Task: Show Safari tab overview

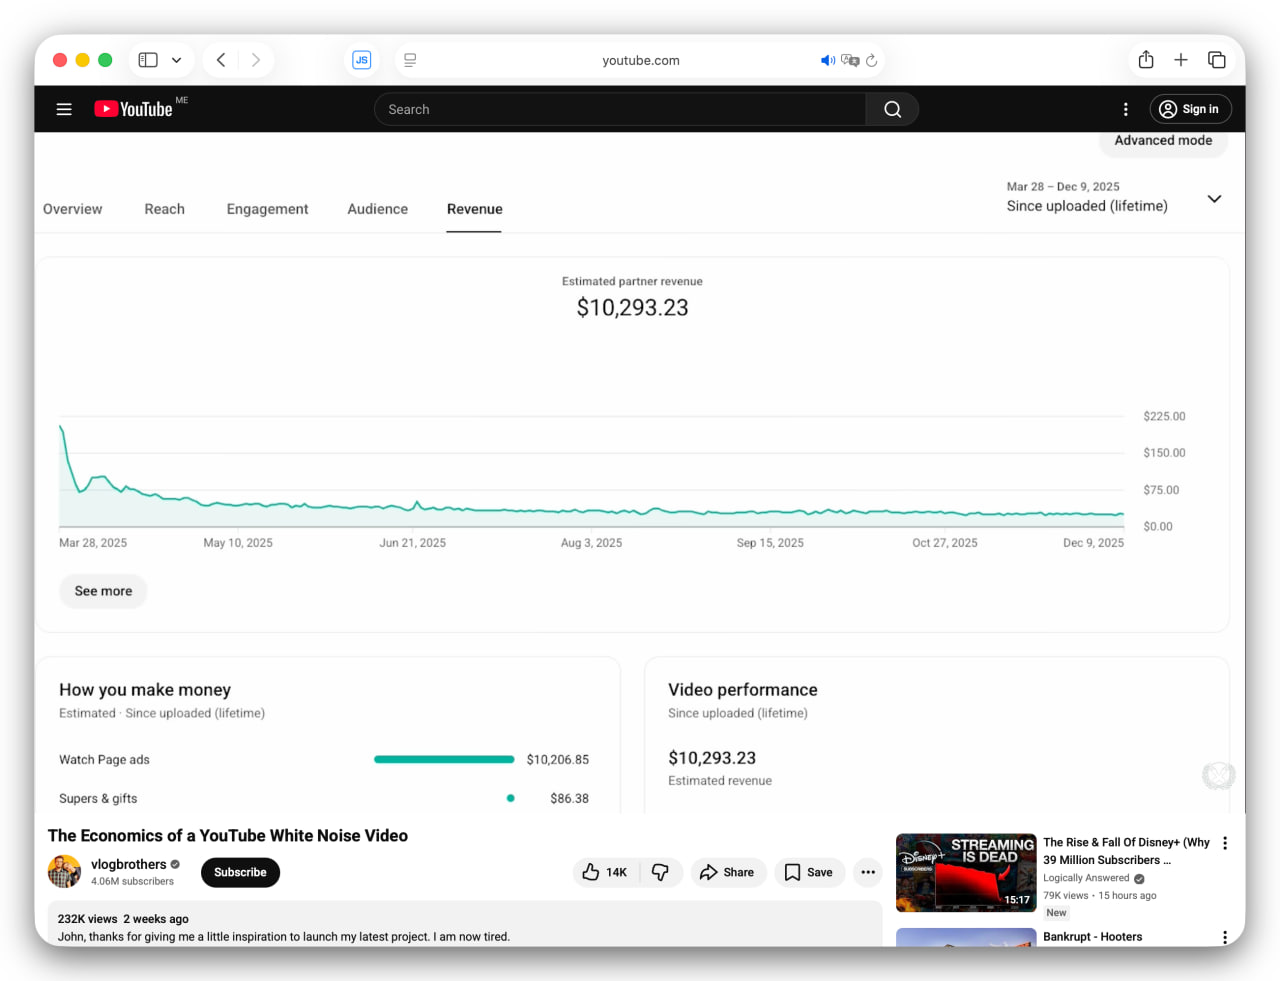Action: tap(1217, 60)
